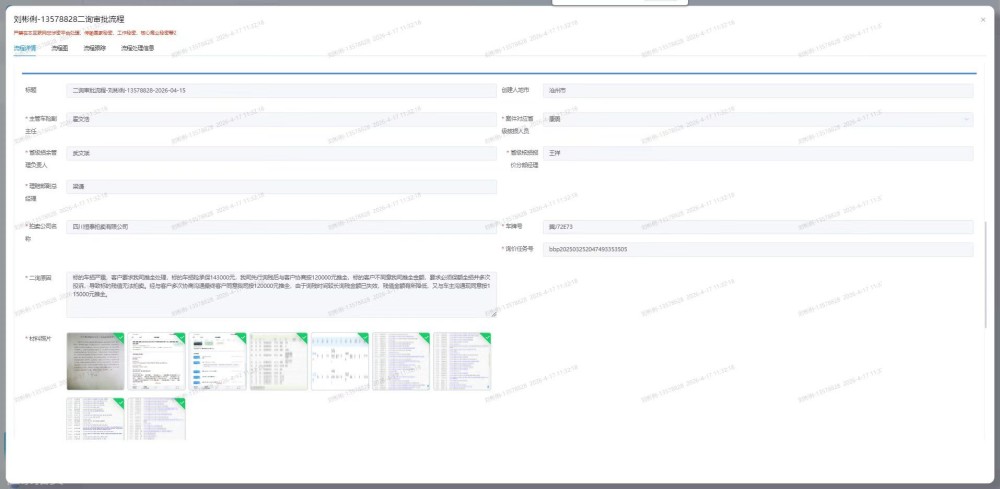This screenshot has height=489, width=1000.
Task: Click the 理赔部副总经理 field
Action: [x=281, y=187]
